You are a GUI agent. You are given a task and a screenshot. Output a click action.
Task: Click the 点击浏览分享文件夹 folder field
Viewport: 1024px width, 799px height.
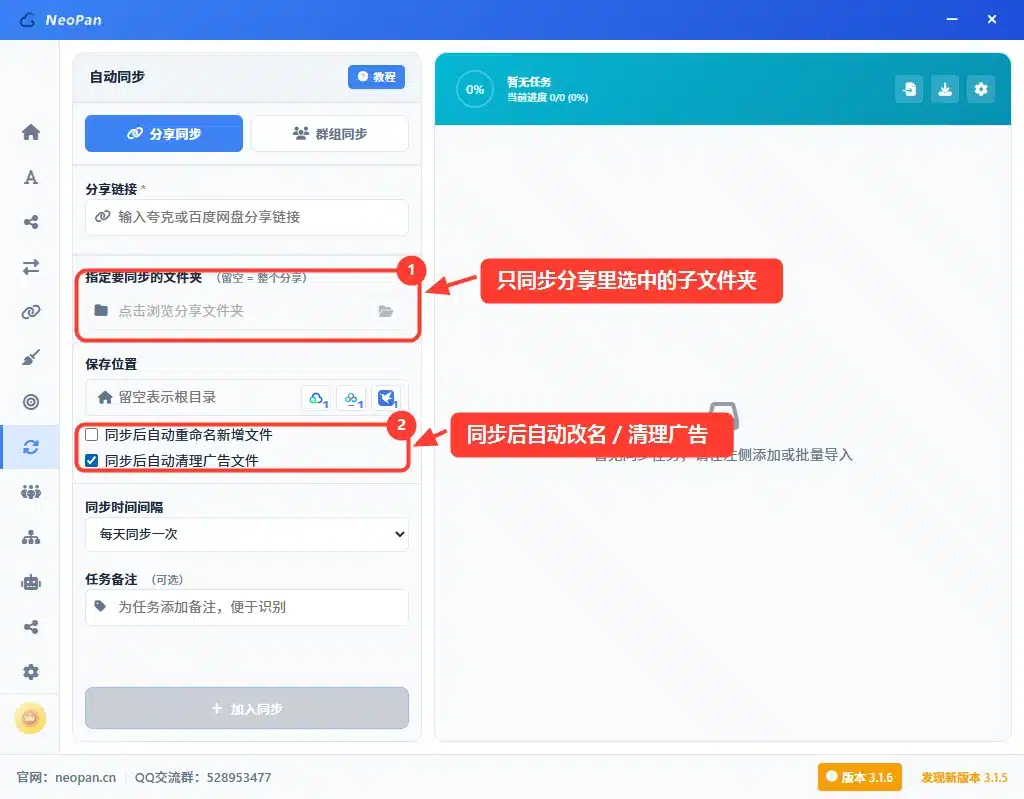(247, 311)
